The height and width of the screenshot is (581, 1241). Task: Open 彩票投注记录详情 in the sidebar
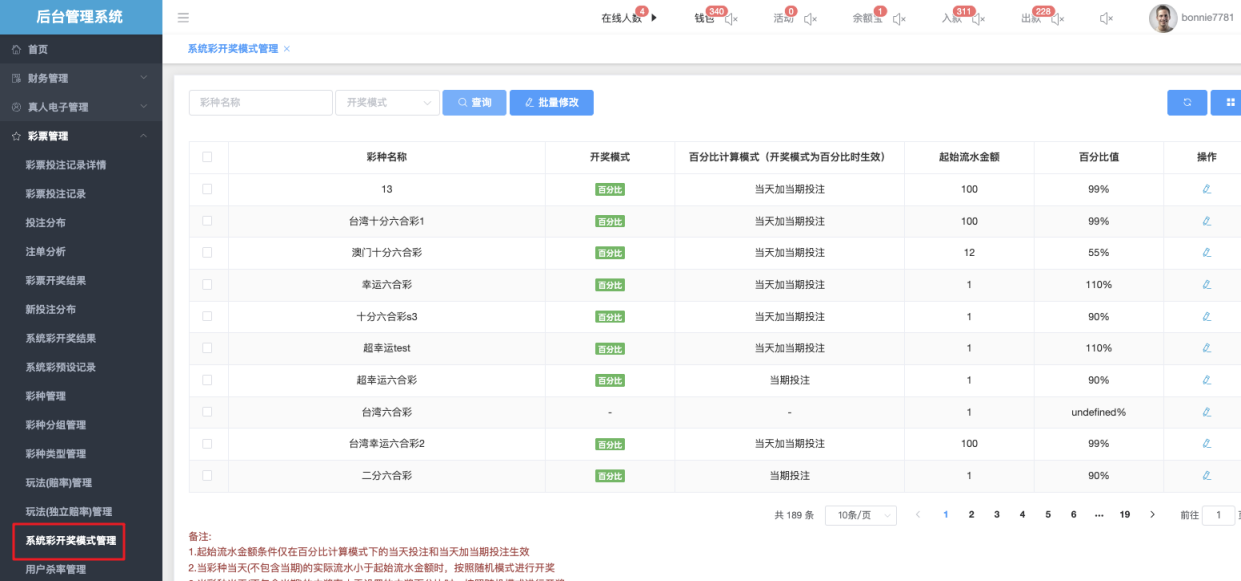pos(66,165)
